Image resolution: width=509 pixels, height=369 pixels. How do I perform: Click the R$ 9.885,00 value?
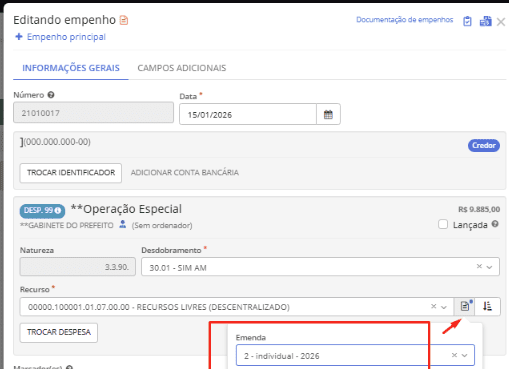pyautogui.click(x=479, y=209)
